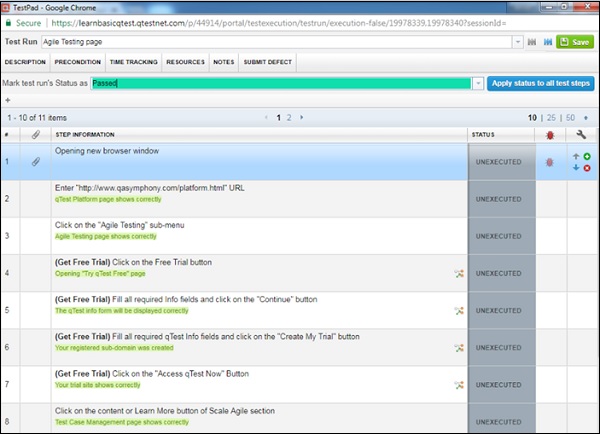Screen dimensions: 600x434
Task: Set status for step 8 Scale Agile
Action: (501, 419)
